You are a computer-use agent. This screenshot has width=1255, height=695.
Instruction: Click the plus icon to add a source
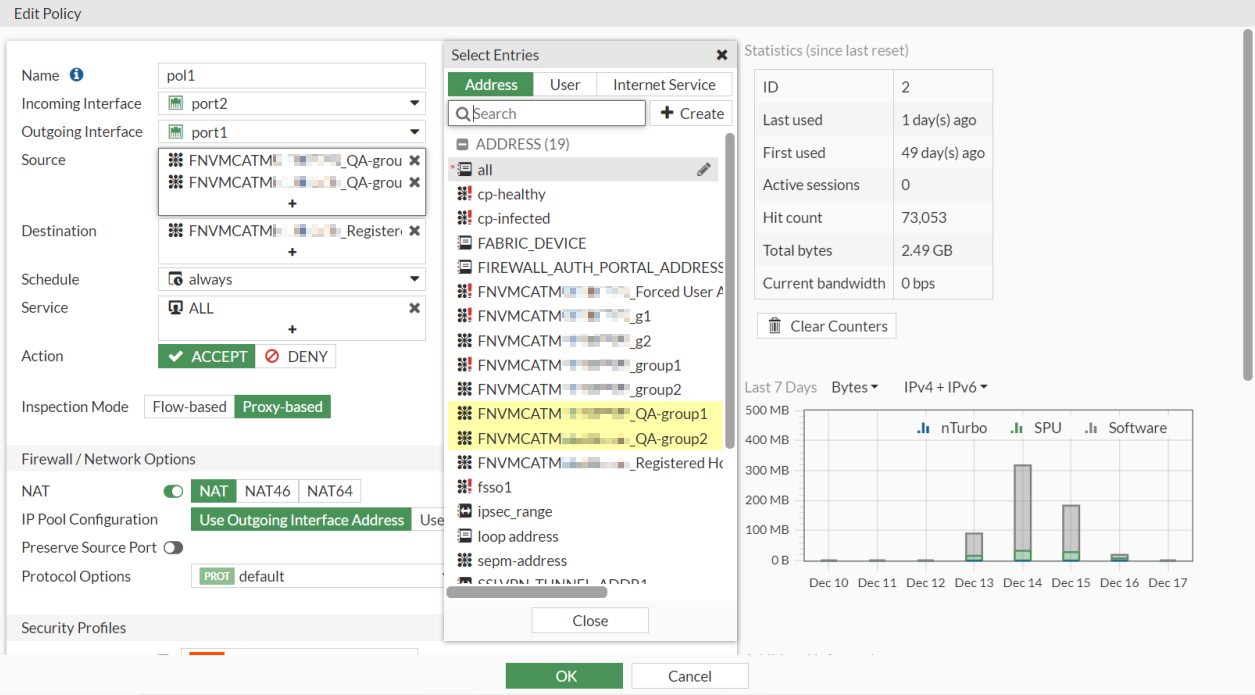click(x=292, y=204)
